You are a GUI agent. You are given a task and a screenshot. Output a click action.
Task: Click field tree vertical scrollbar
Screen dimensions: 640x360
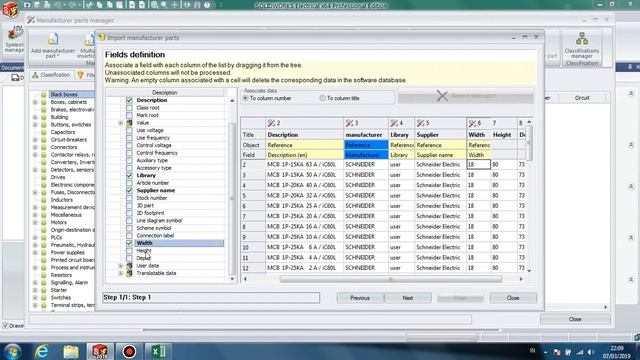pos(232,198)
